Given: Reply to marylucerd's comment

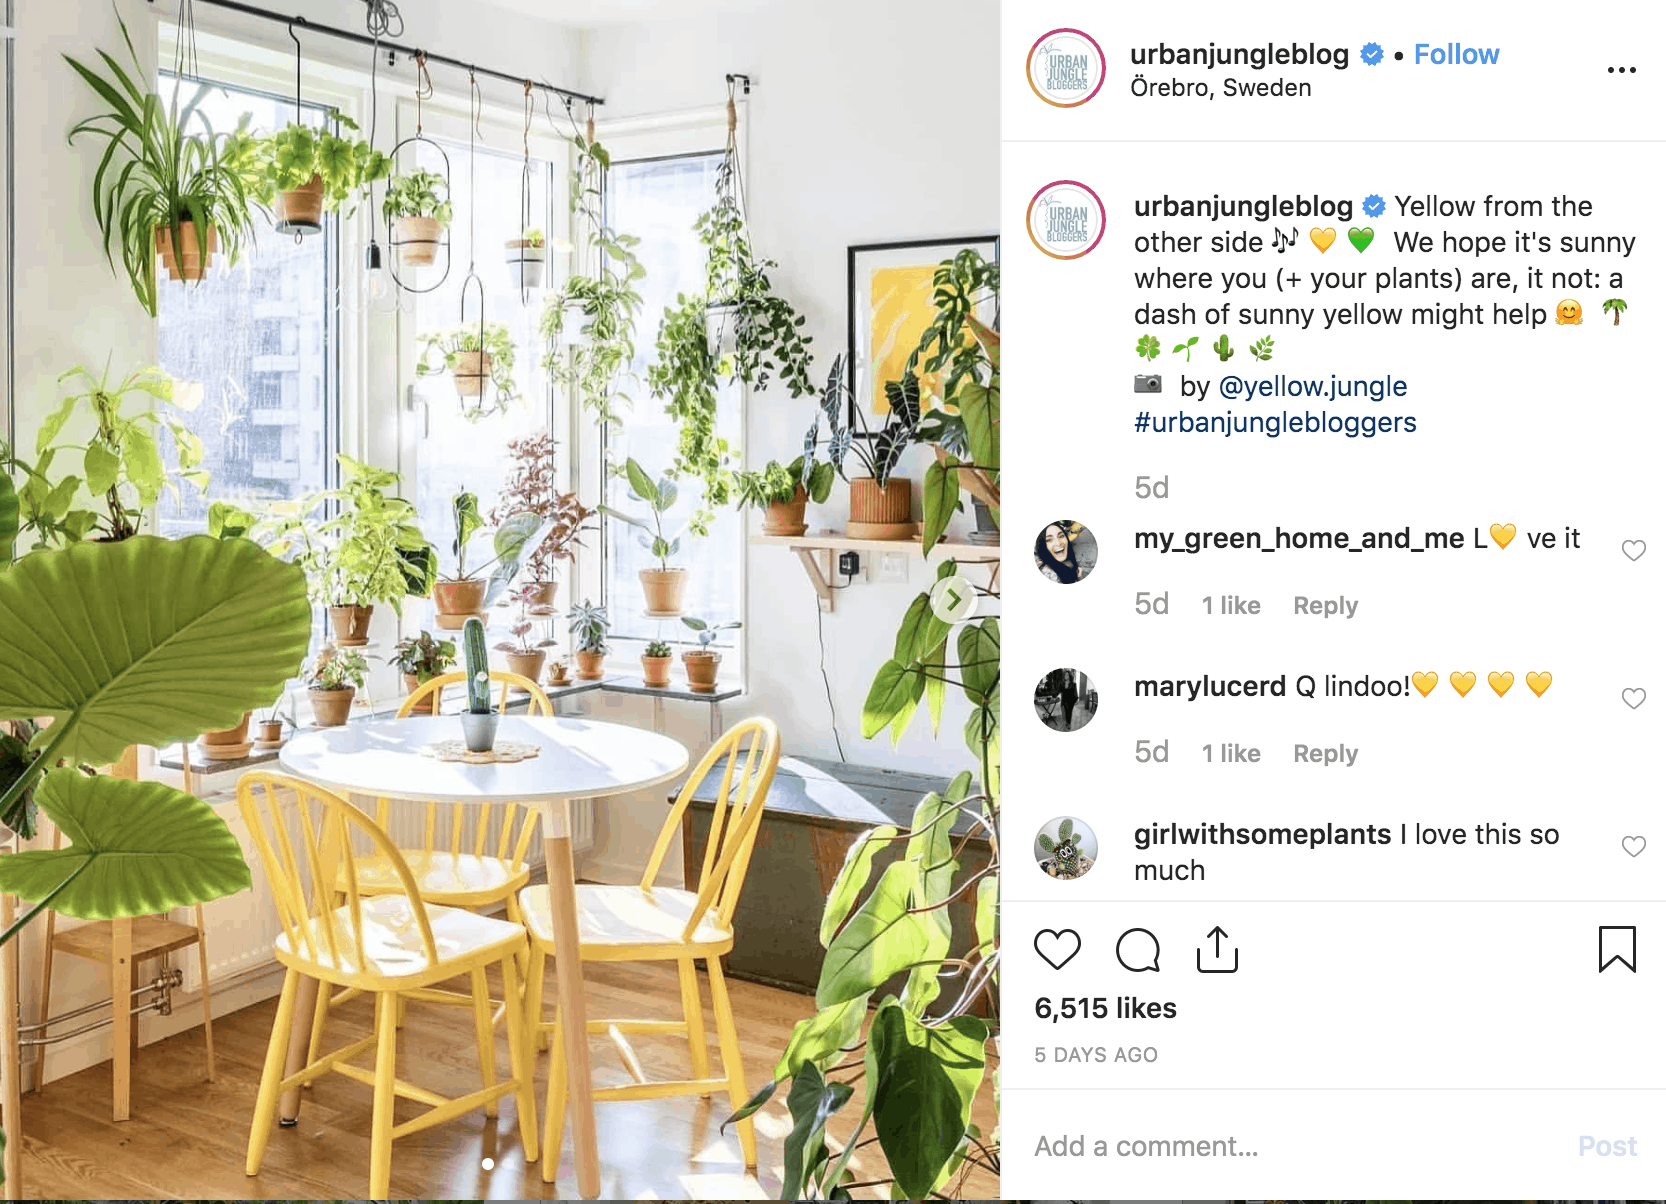Looking at the screenshot, I should pos(1325,753).
